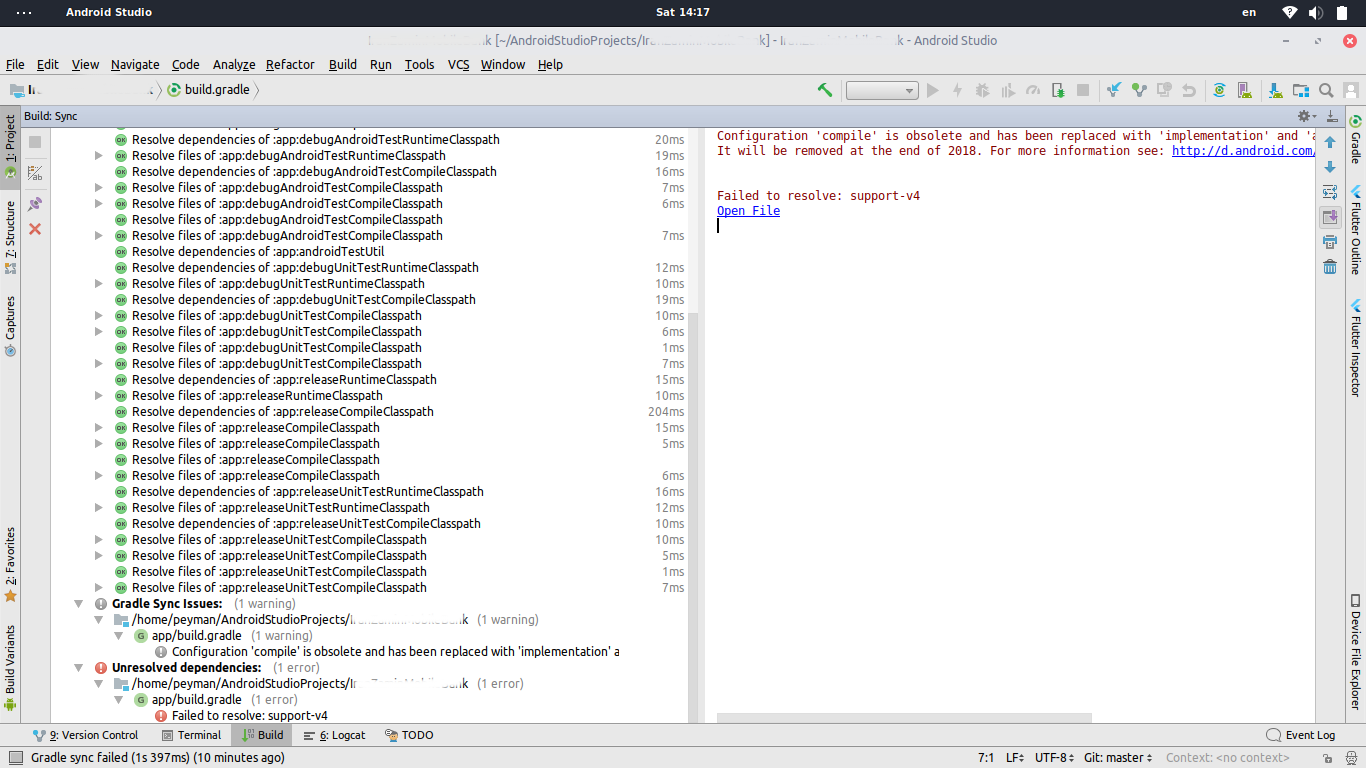Open the Event Log button
Image resolution: width=1366 pixels, height=768 pixels.
(x=1300, y=735)
